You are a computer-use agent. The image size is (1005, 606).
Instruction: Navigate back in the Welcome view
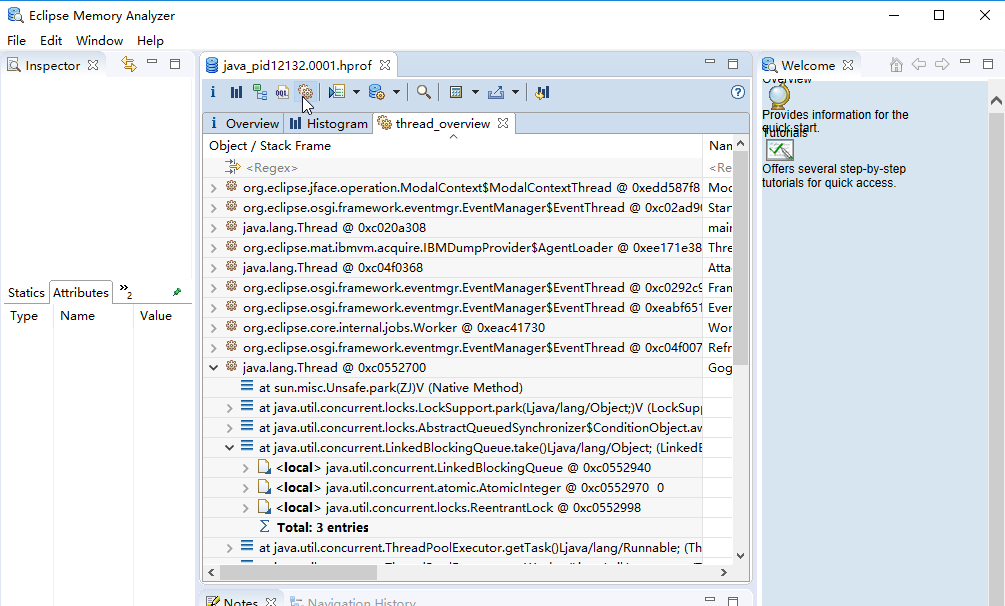pyautogui.click(x=918, y=64)
